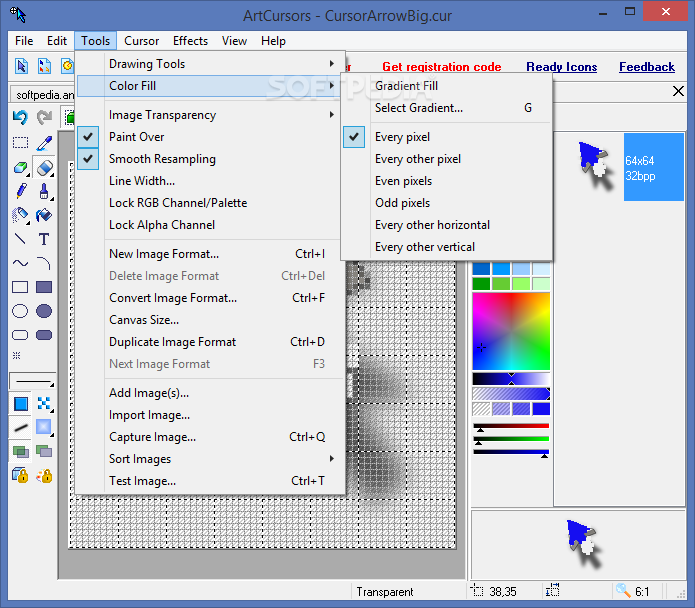Open gradient square fill options
695x608 pixels.
(44, 427)
